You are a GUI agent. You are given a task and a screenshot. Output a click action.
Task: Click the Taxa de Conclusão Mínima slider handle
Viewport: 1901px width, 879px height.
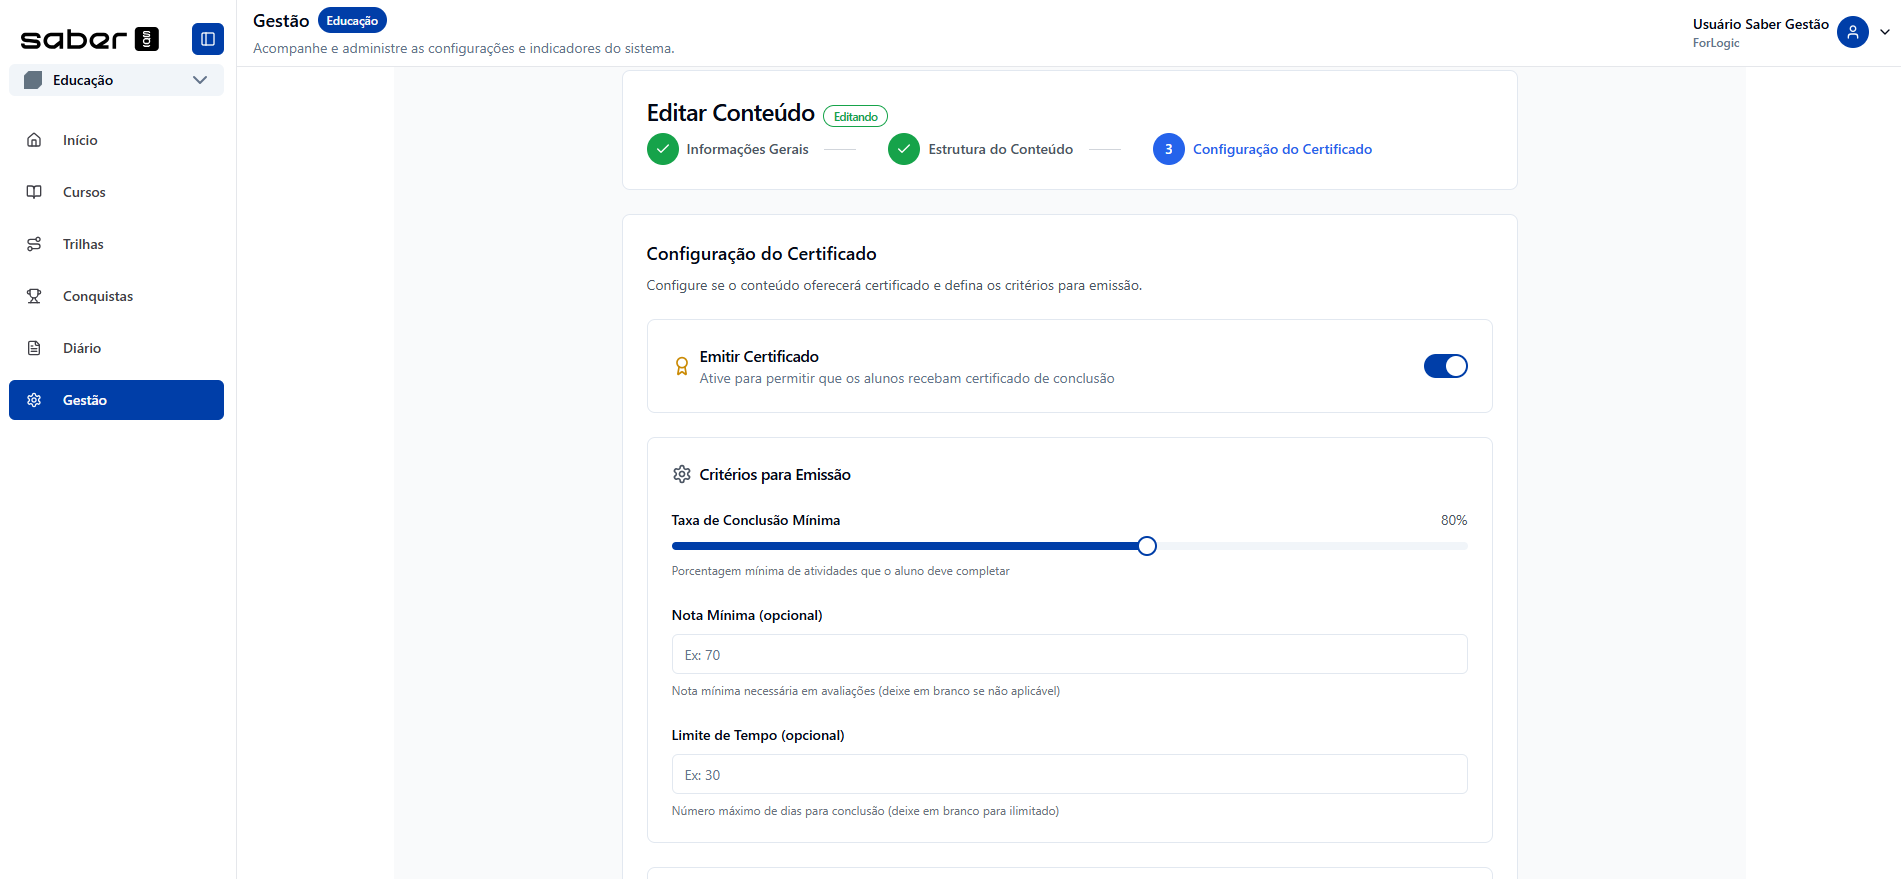coord(1147,546)
